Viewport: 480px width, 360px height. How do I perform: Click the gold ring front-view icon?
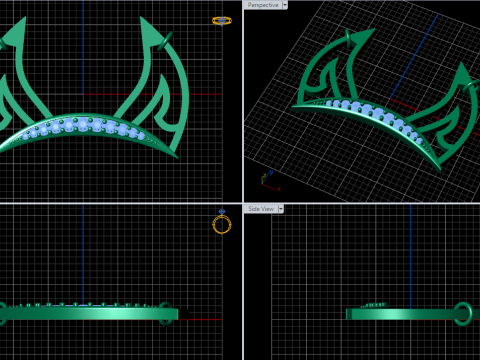[x=222, y=222]
